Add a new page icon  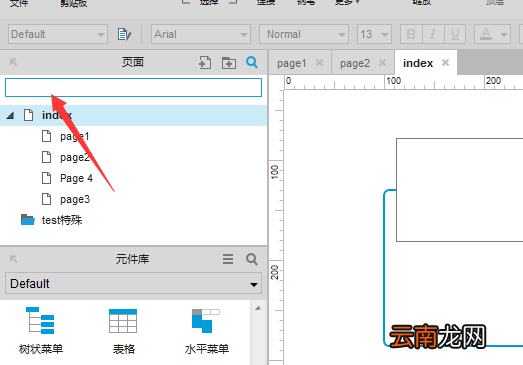(205, 62)
